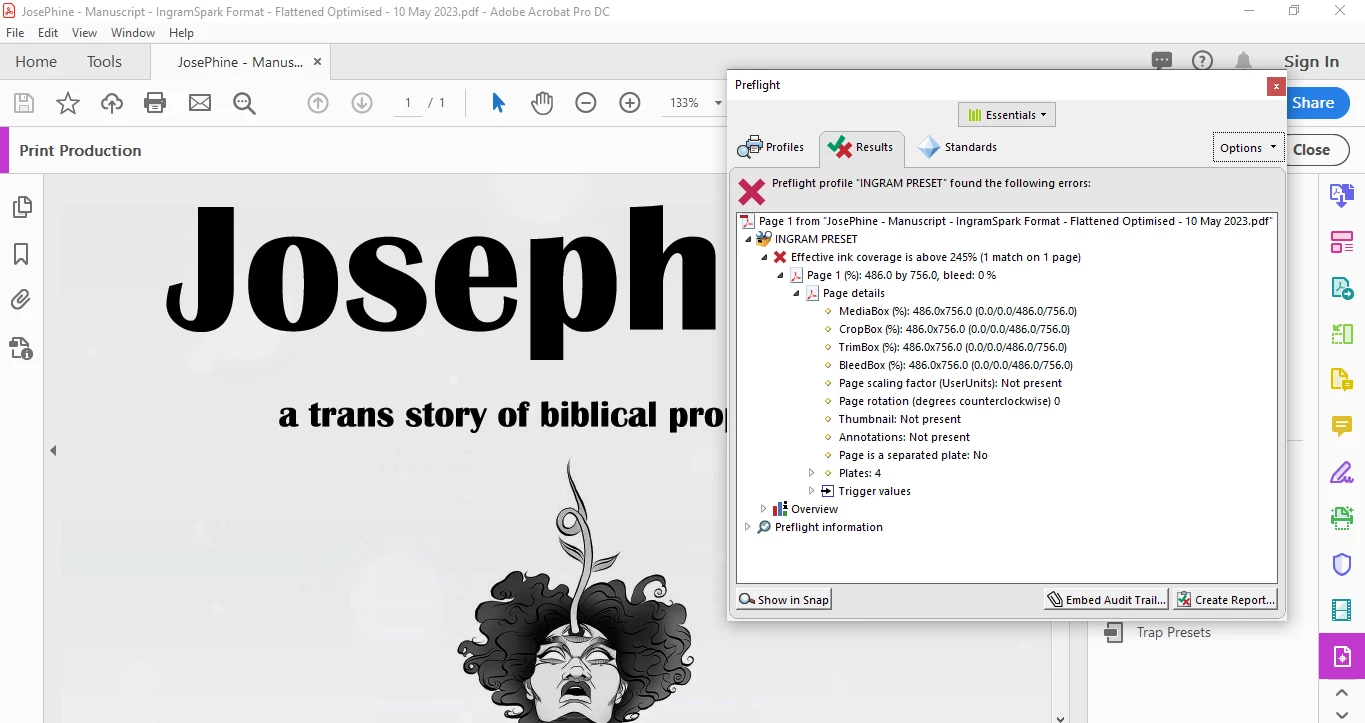Image resolution: width=1365 pixels, height=723 pixels.
Task: Open the Window menu
Action: [x=132, y=33]
